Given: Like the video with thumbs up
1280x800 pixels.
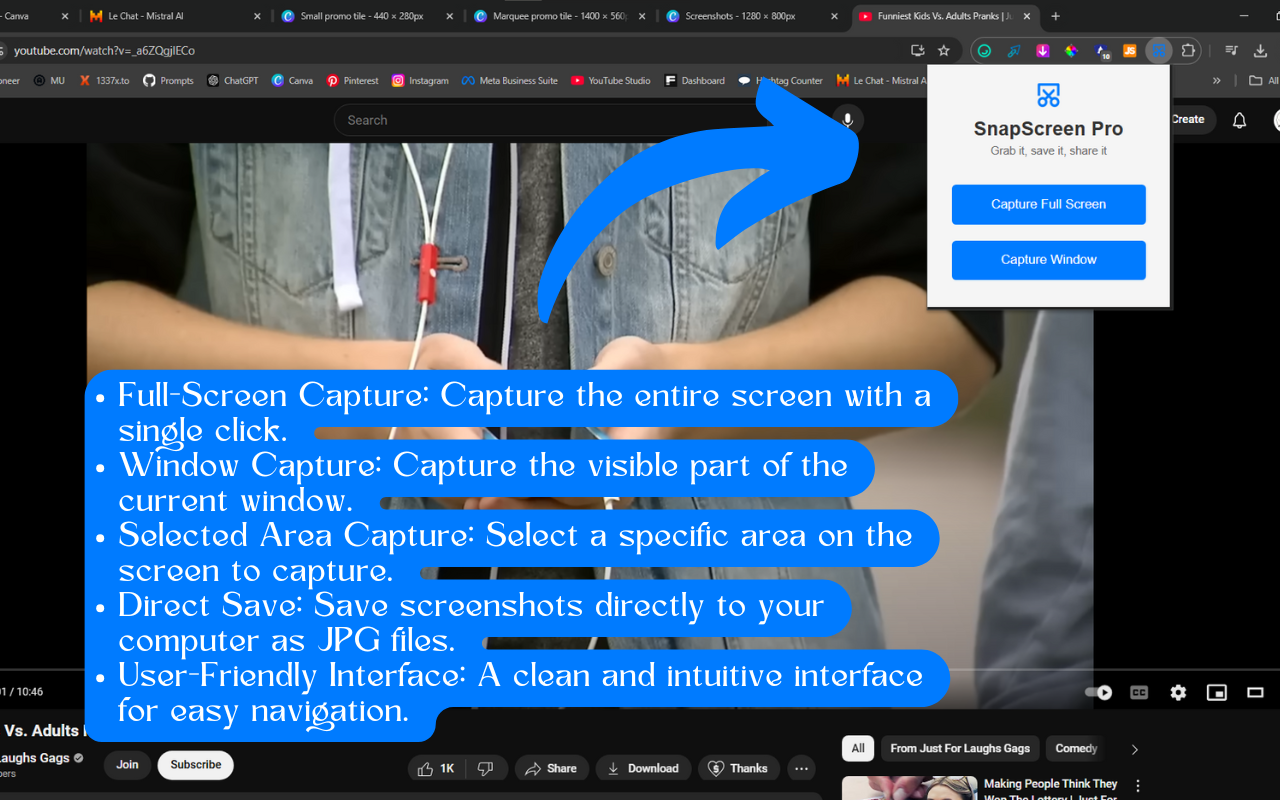Looking at the screenshot, I should pos(437,768).
